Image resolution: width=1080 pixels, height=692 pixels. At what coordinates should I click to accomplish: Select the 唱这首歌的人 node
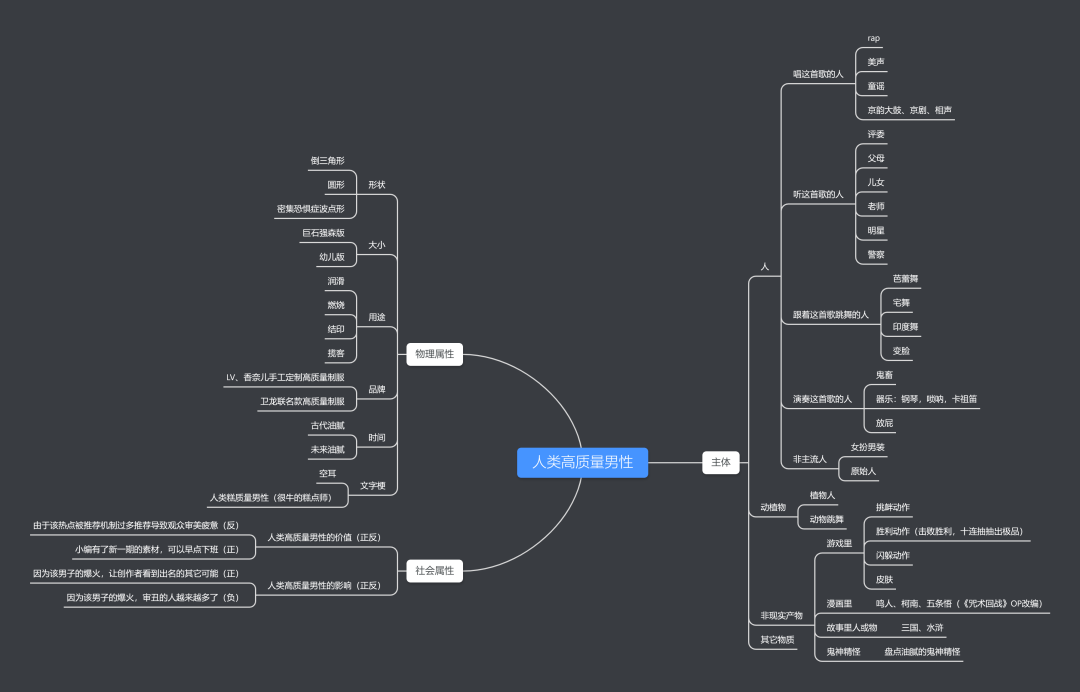click(x=818, y=74)
